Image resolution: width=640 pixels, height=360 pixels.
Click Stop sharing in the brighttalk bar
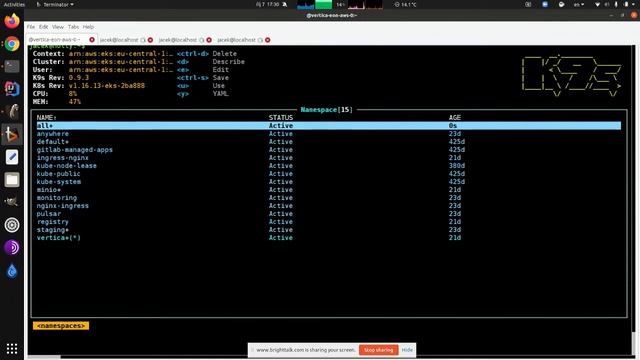pos(378,350)
